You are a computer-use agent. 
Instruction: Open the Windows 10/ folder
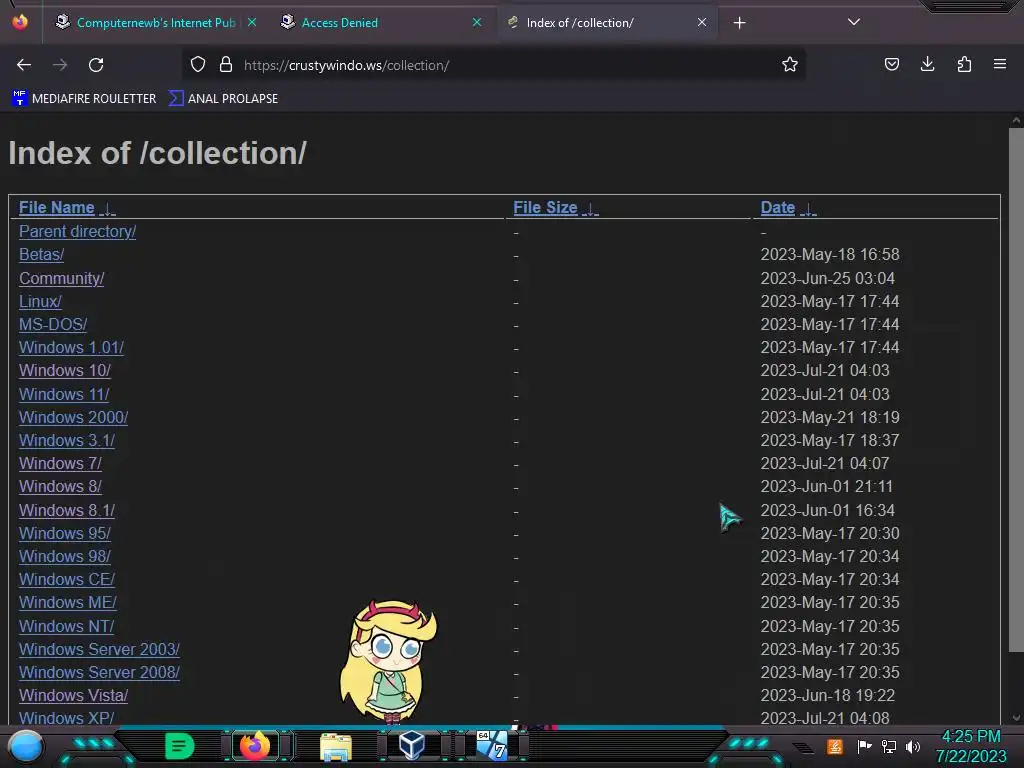(x=65, y=370)
